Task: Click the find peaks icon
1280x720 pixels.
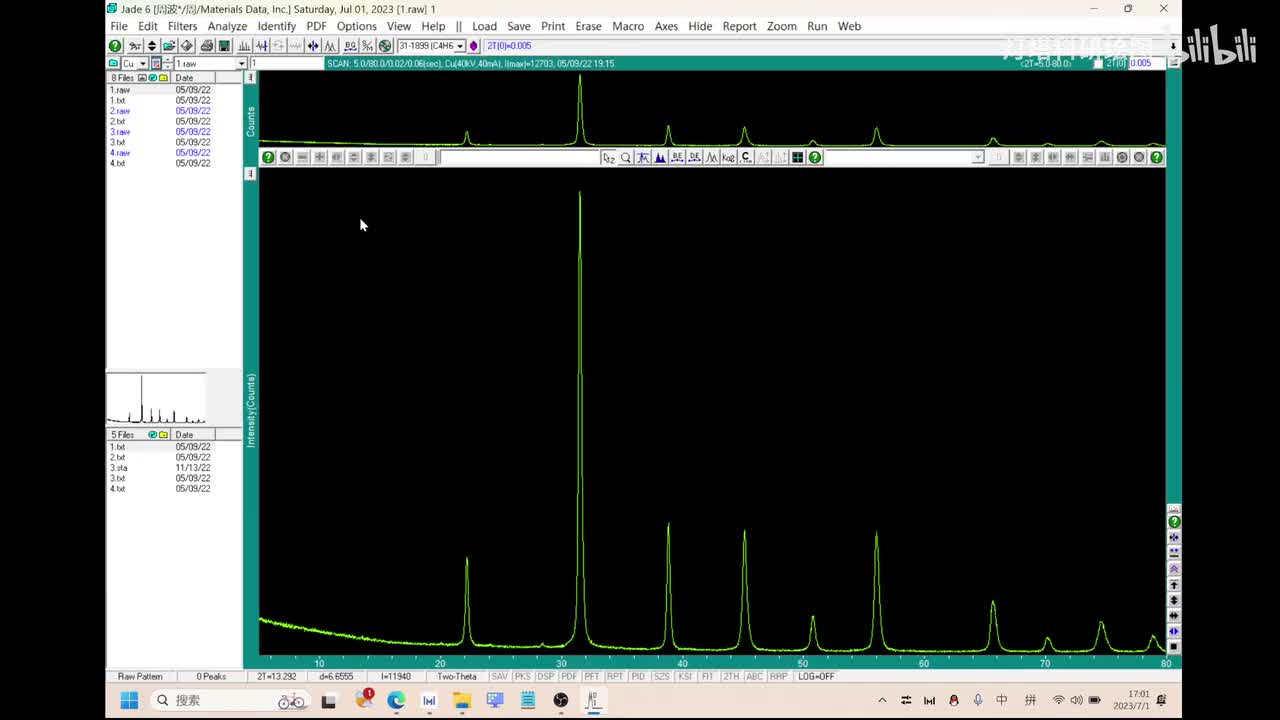Action: point(244,46)
